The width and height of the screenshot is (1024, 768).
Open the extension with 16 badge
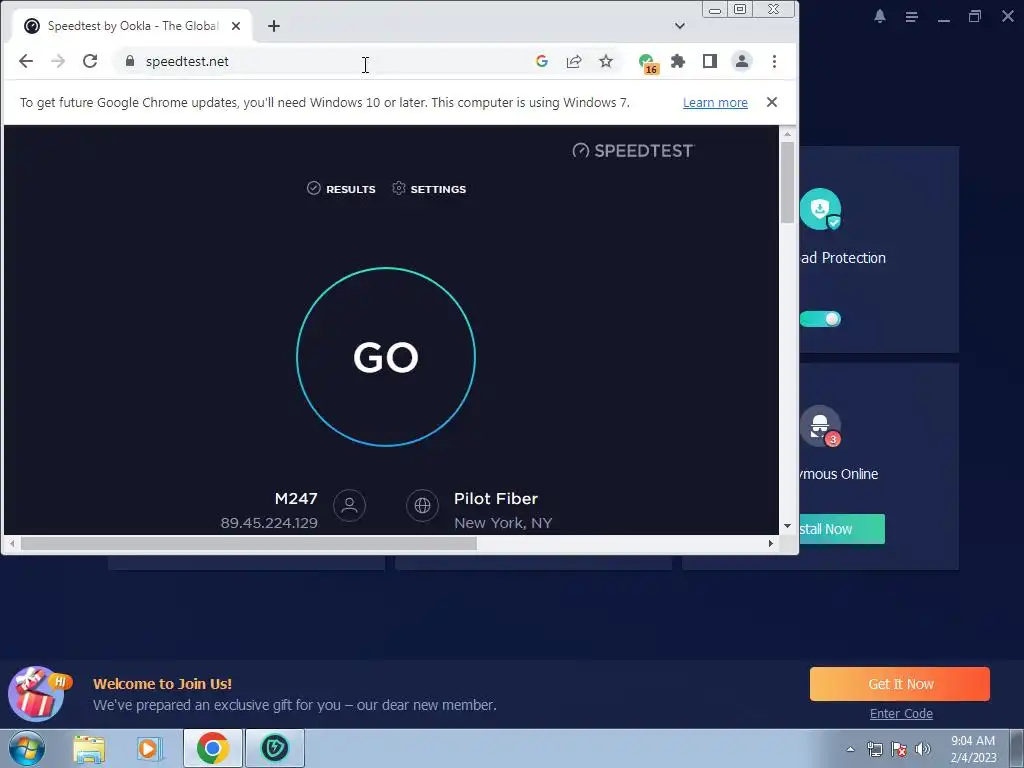click(648, 63)
